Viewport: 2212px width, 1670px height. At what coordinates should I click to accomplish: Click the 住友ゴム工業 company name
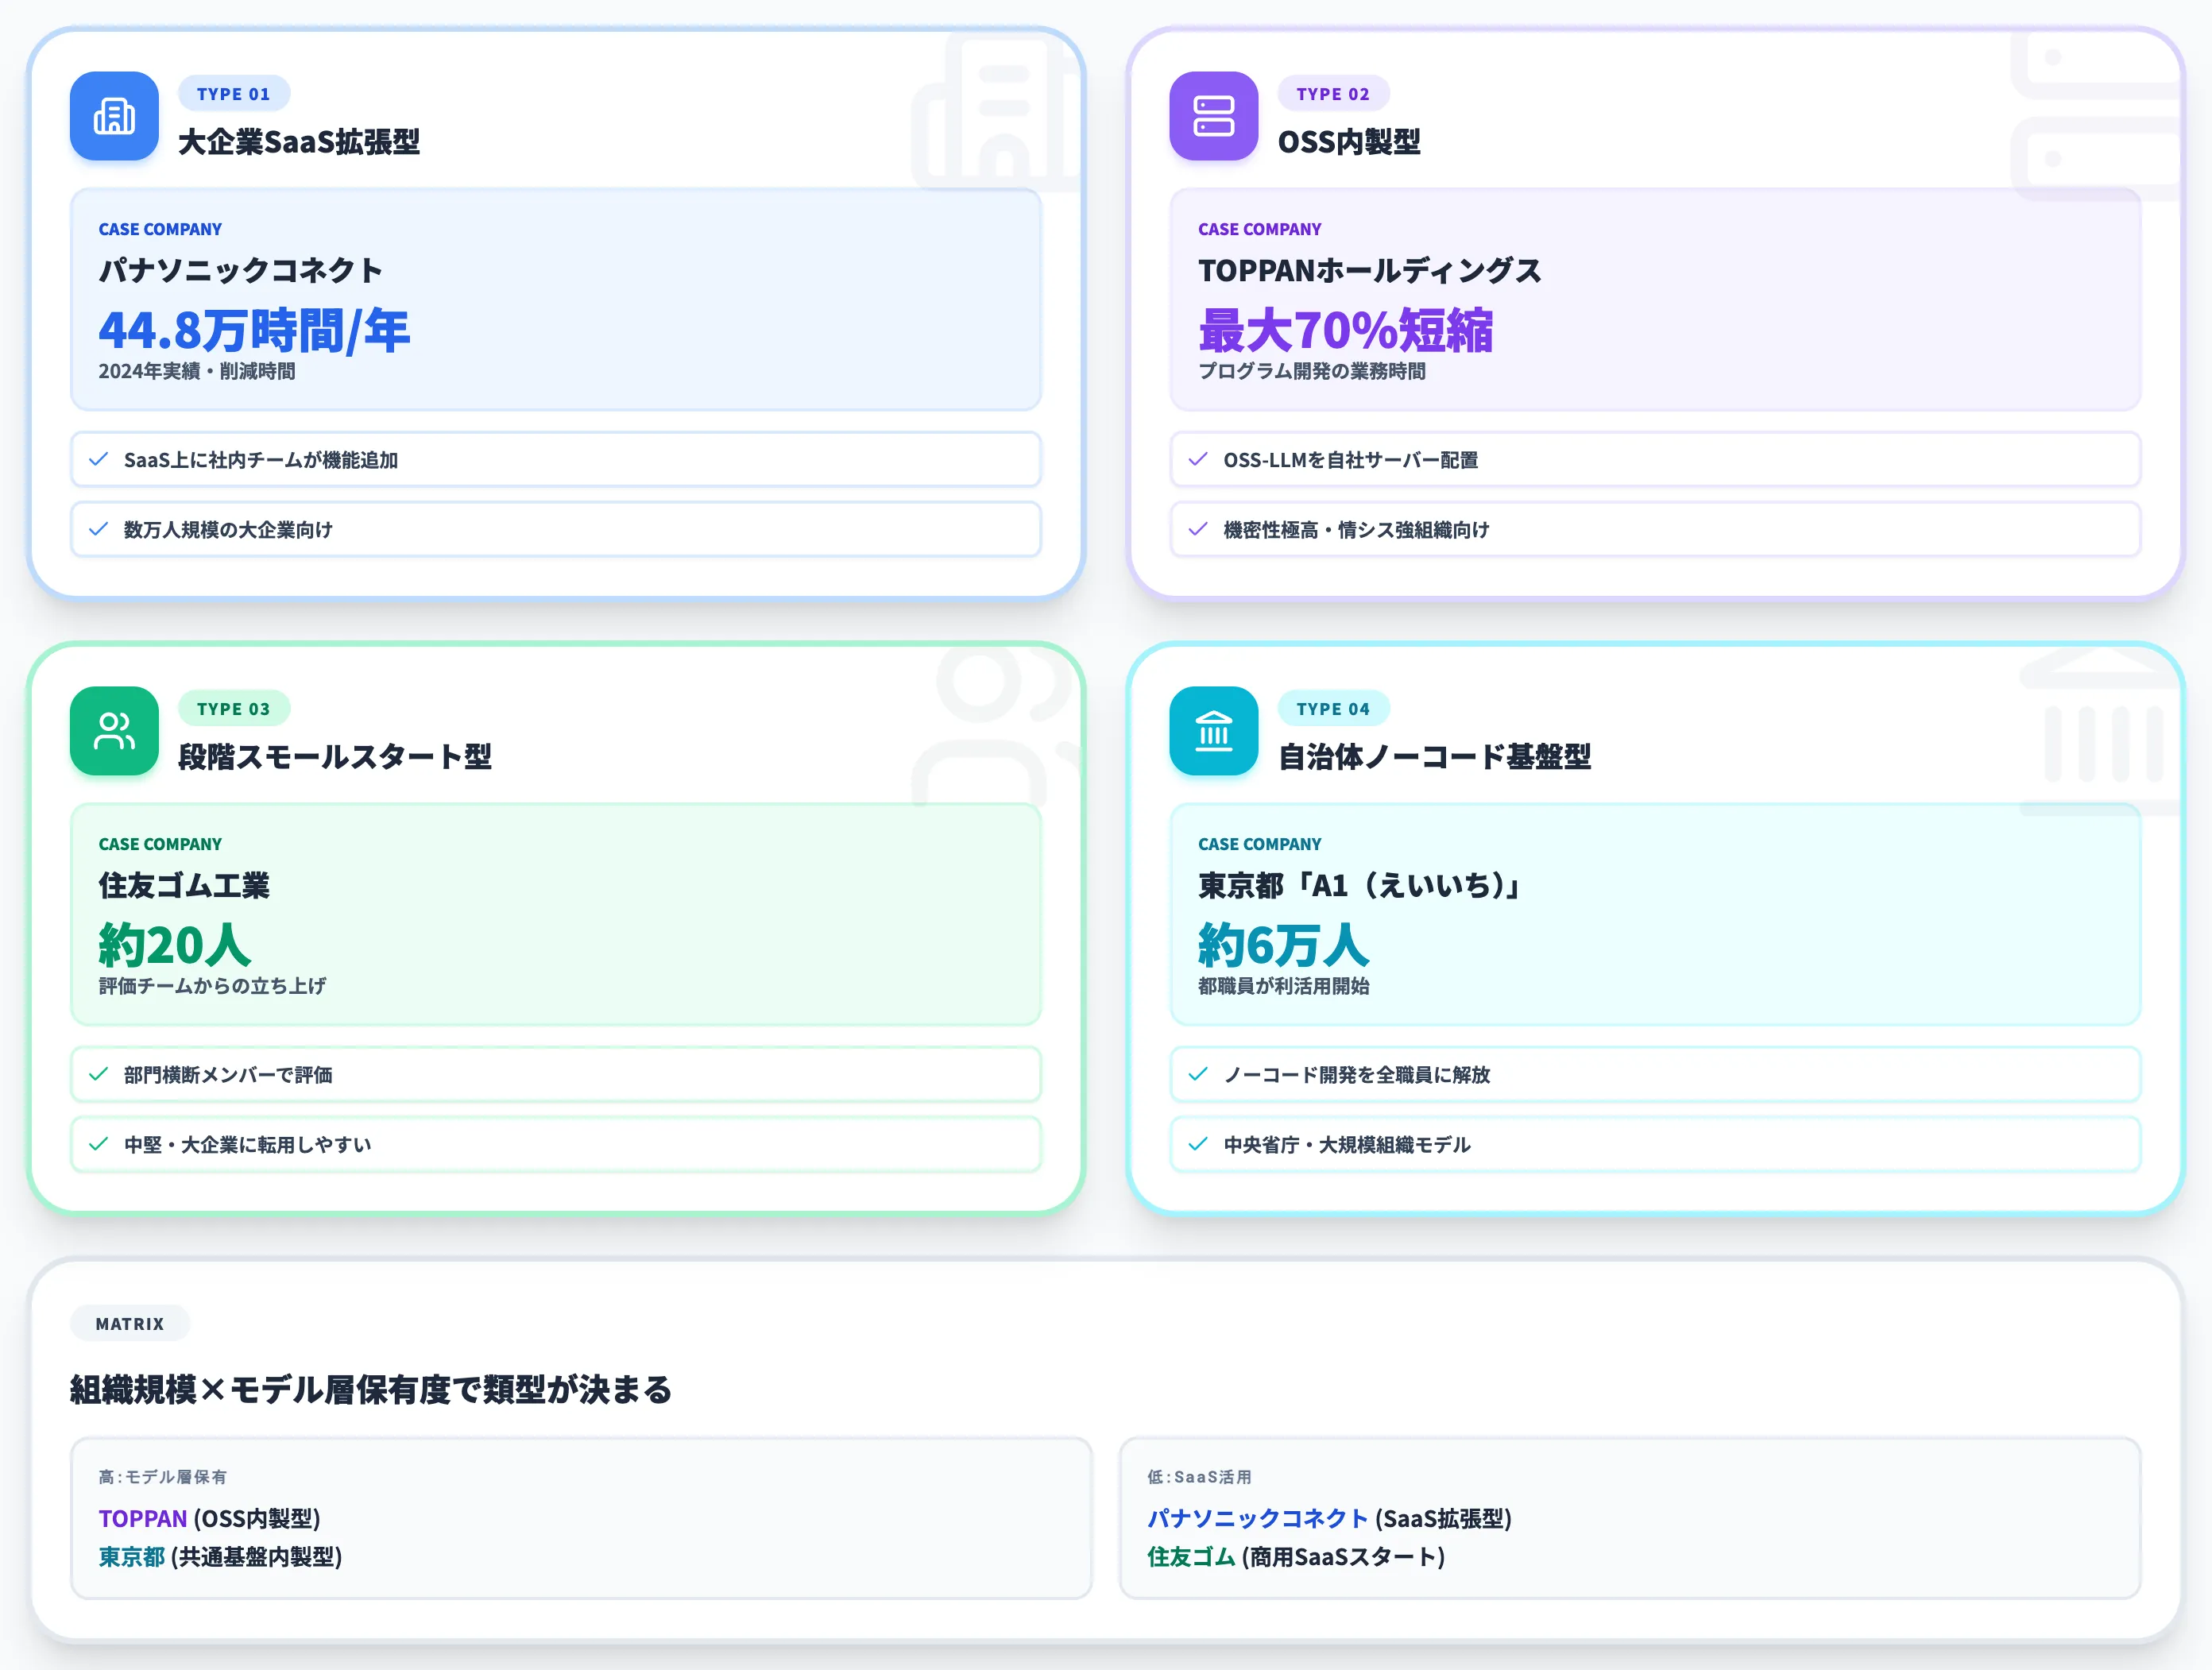(184, 885)
